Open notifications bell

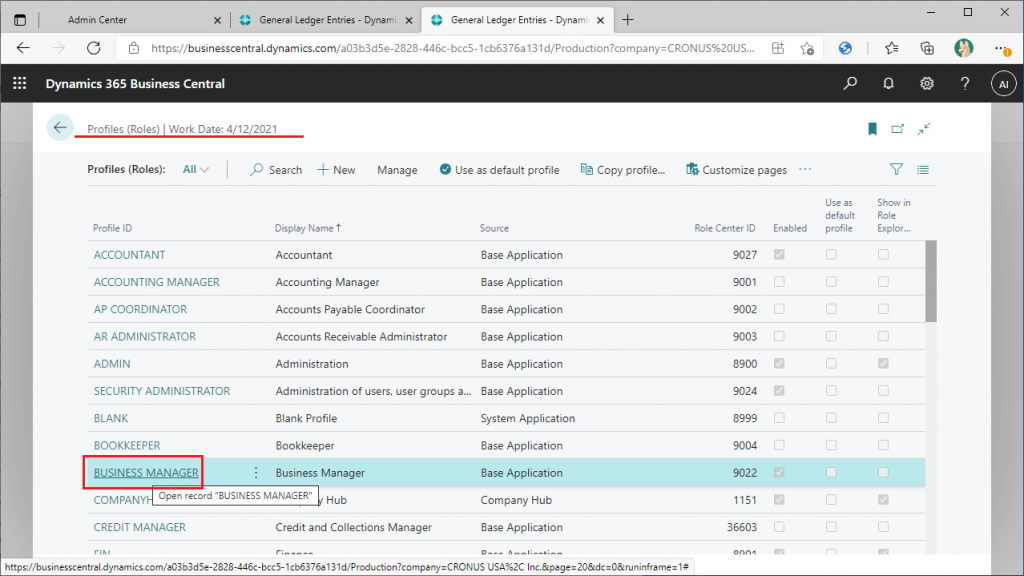click(x=888, y=84)
